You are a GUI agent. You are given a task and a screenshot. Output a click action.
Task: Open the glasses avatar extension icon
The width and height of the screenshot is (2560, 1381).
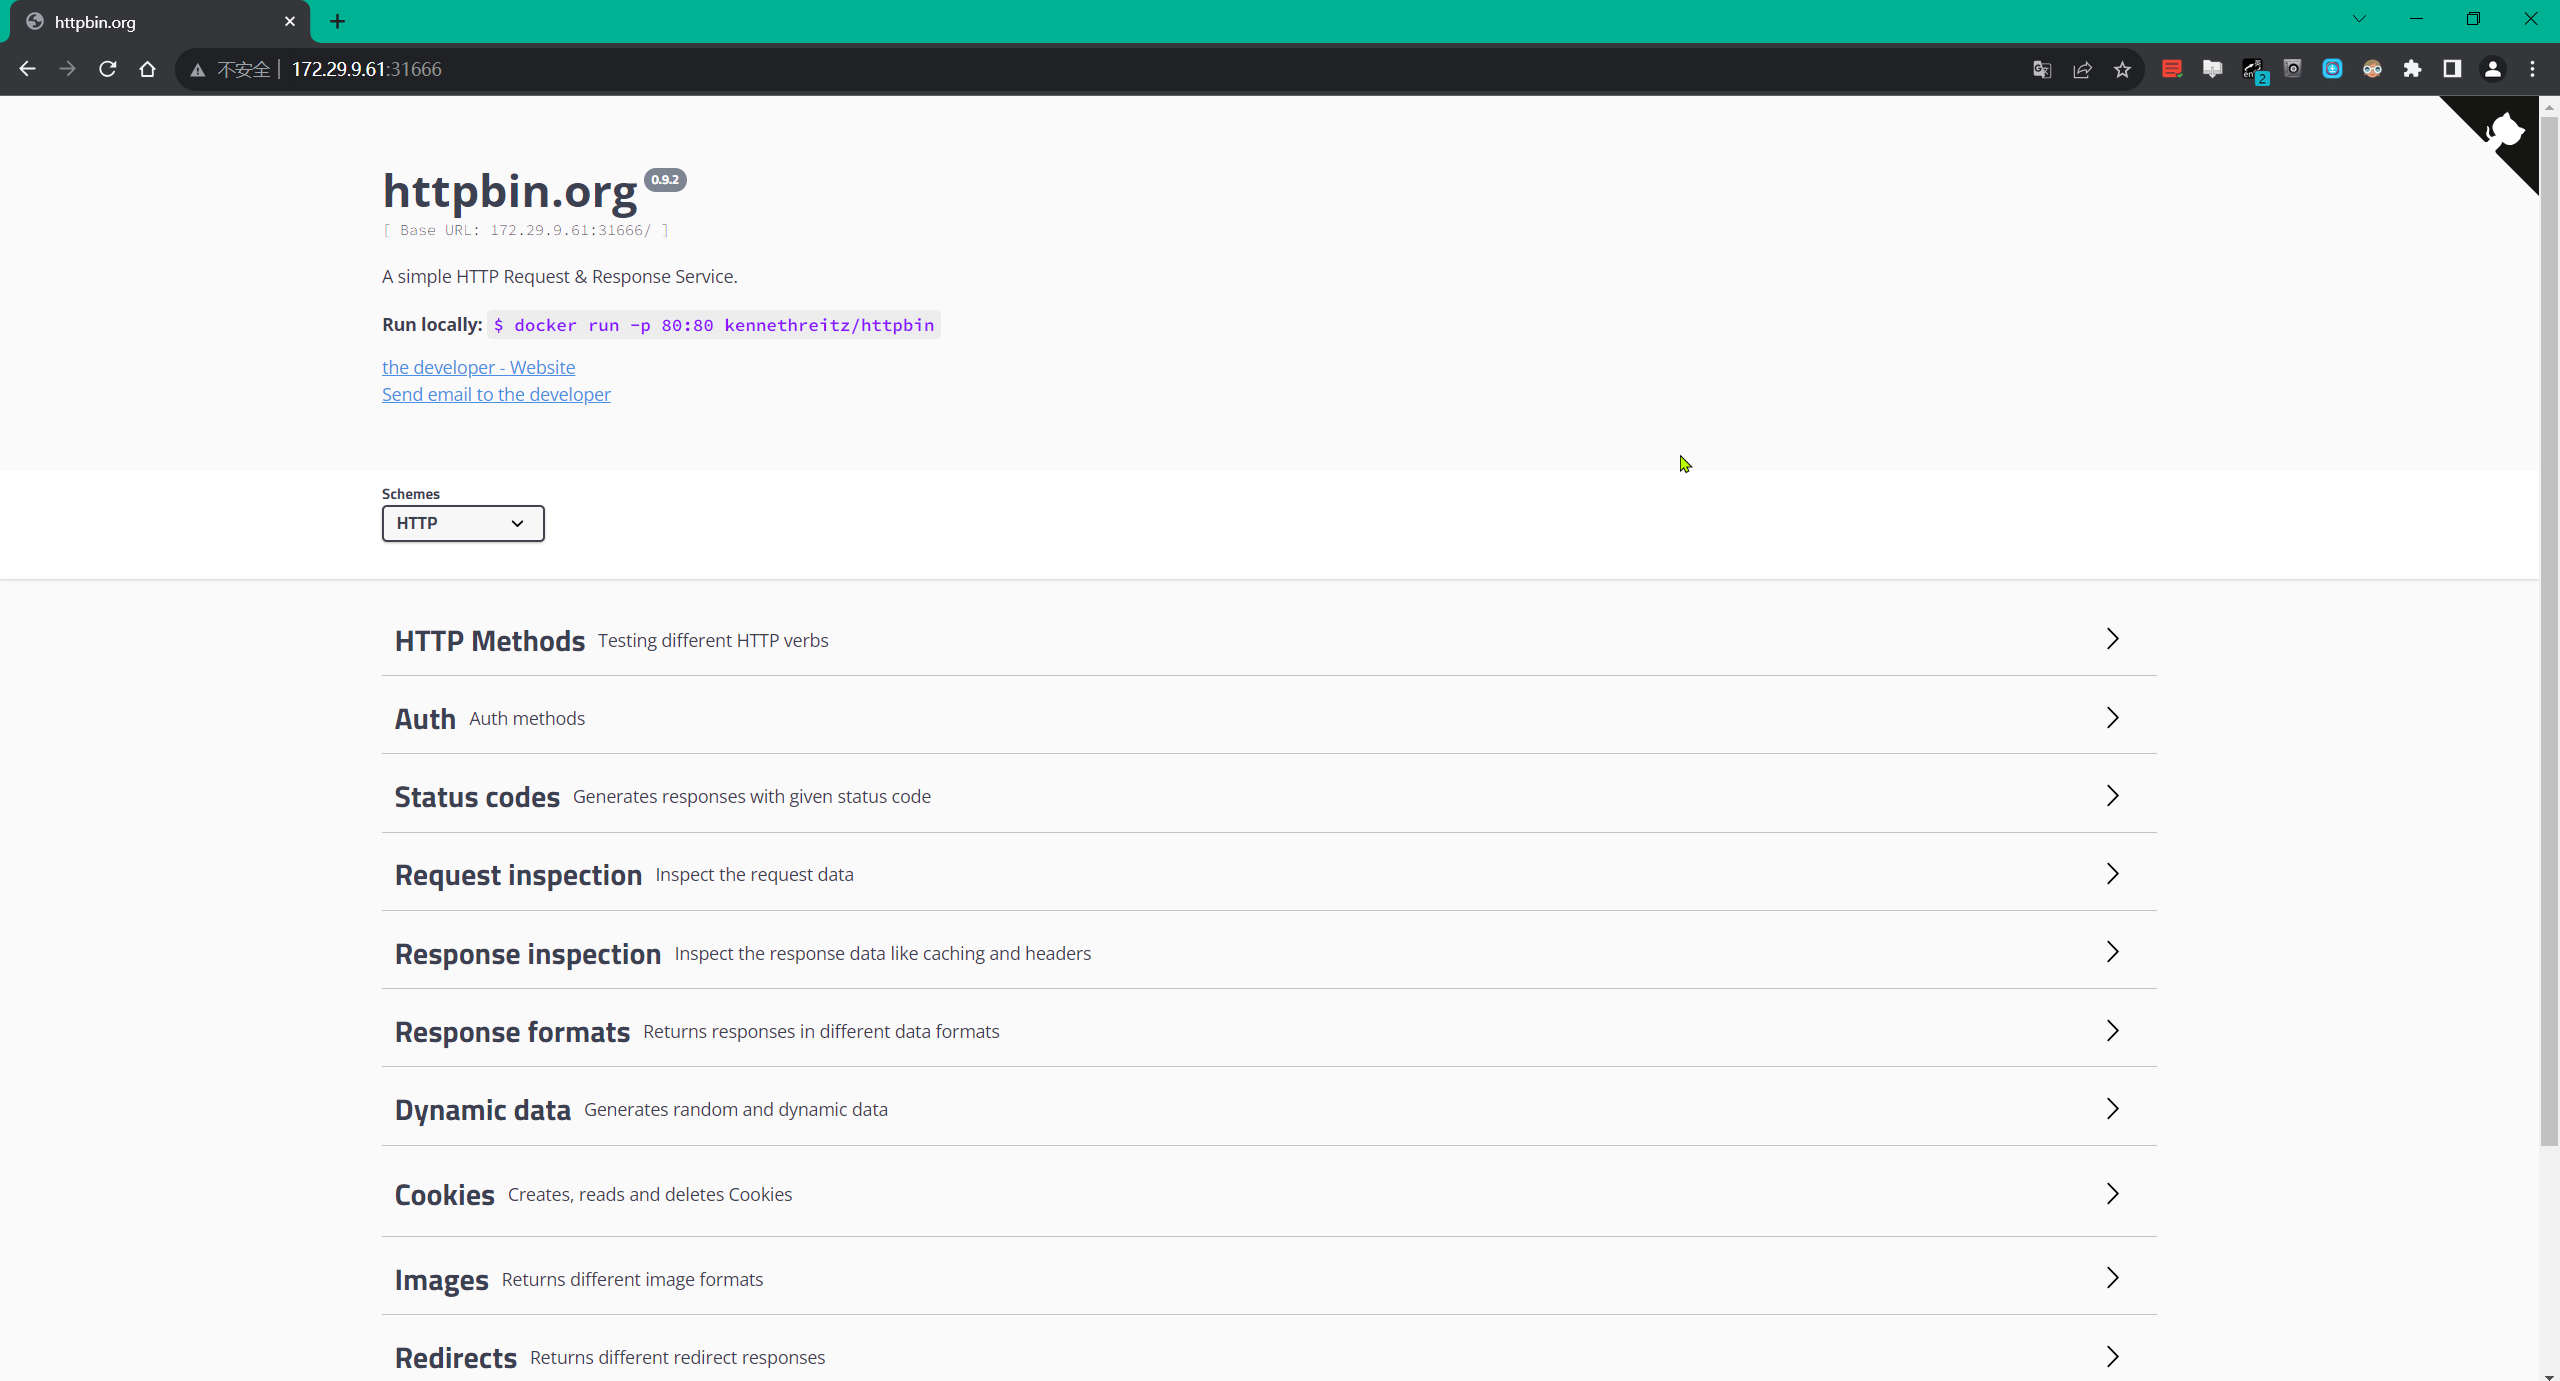click(x=2372, y=69)
